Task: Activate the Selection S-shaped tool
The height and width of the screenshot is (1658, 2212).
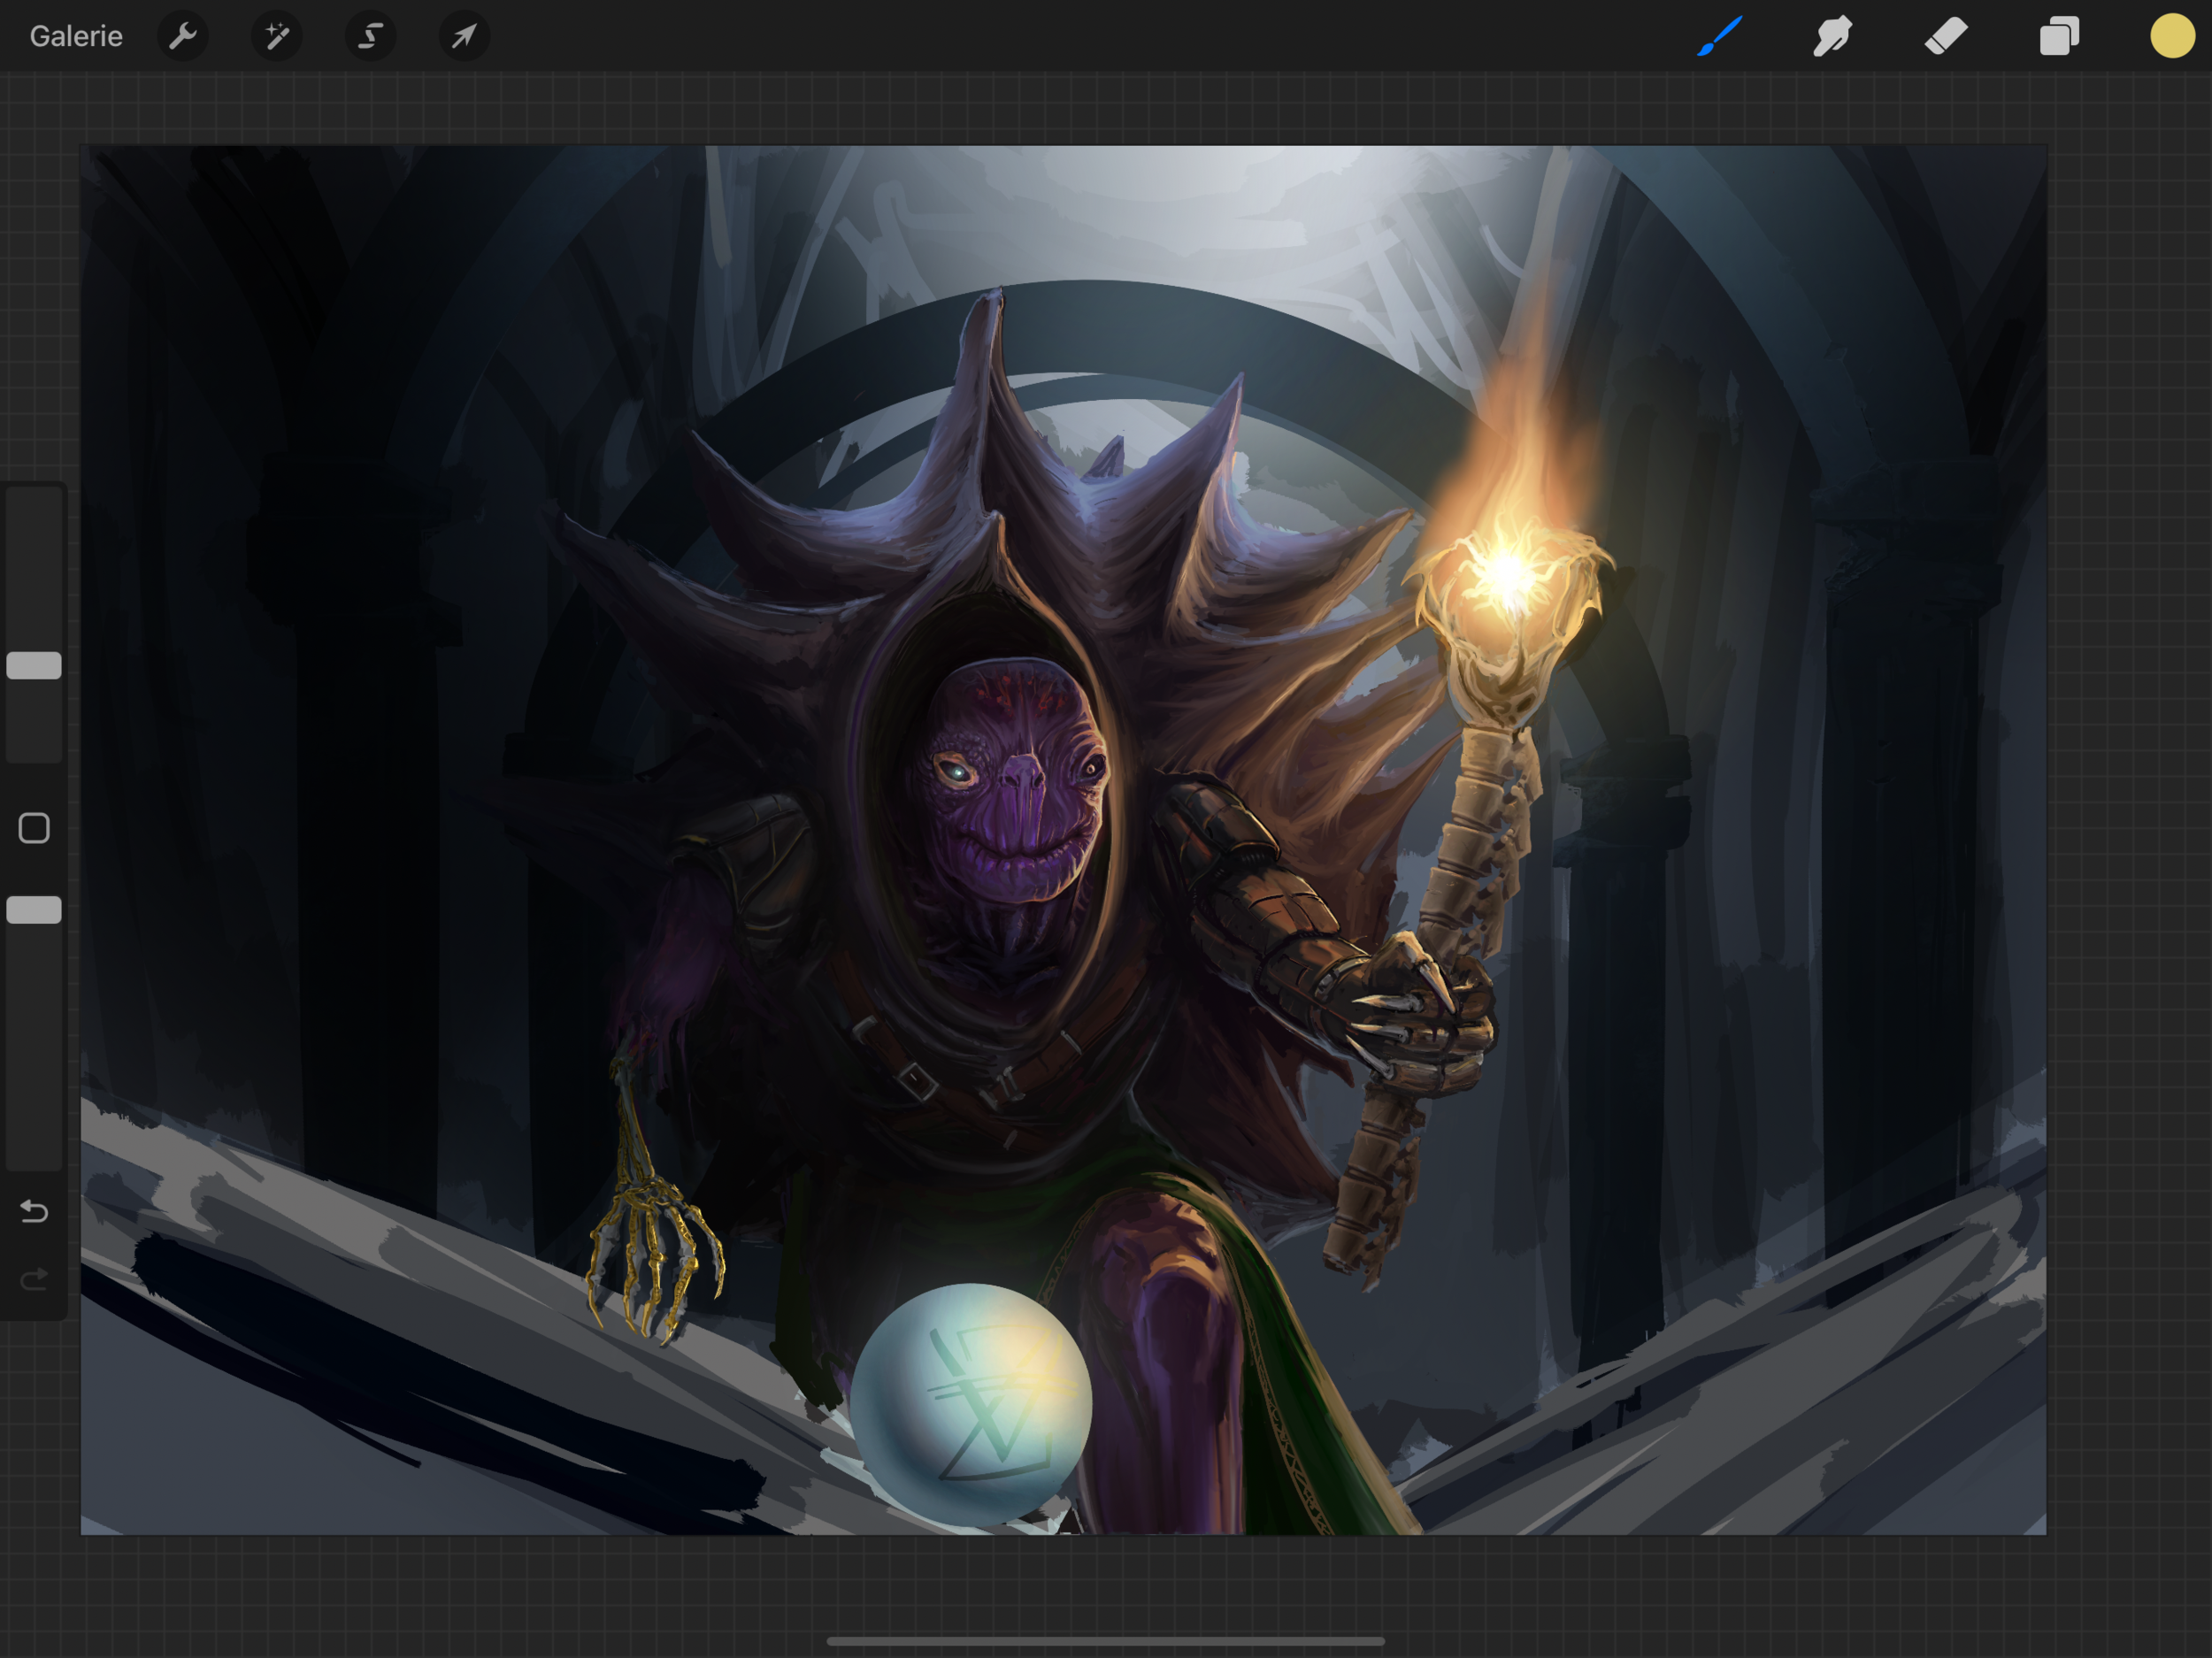Action: [370, 37]
